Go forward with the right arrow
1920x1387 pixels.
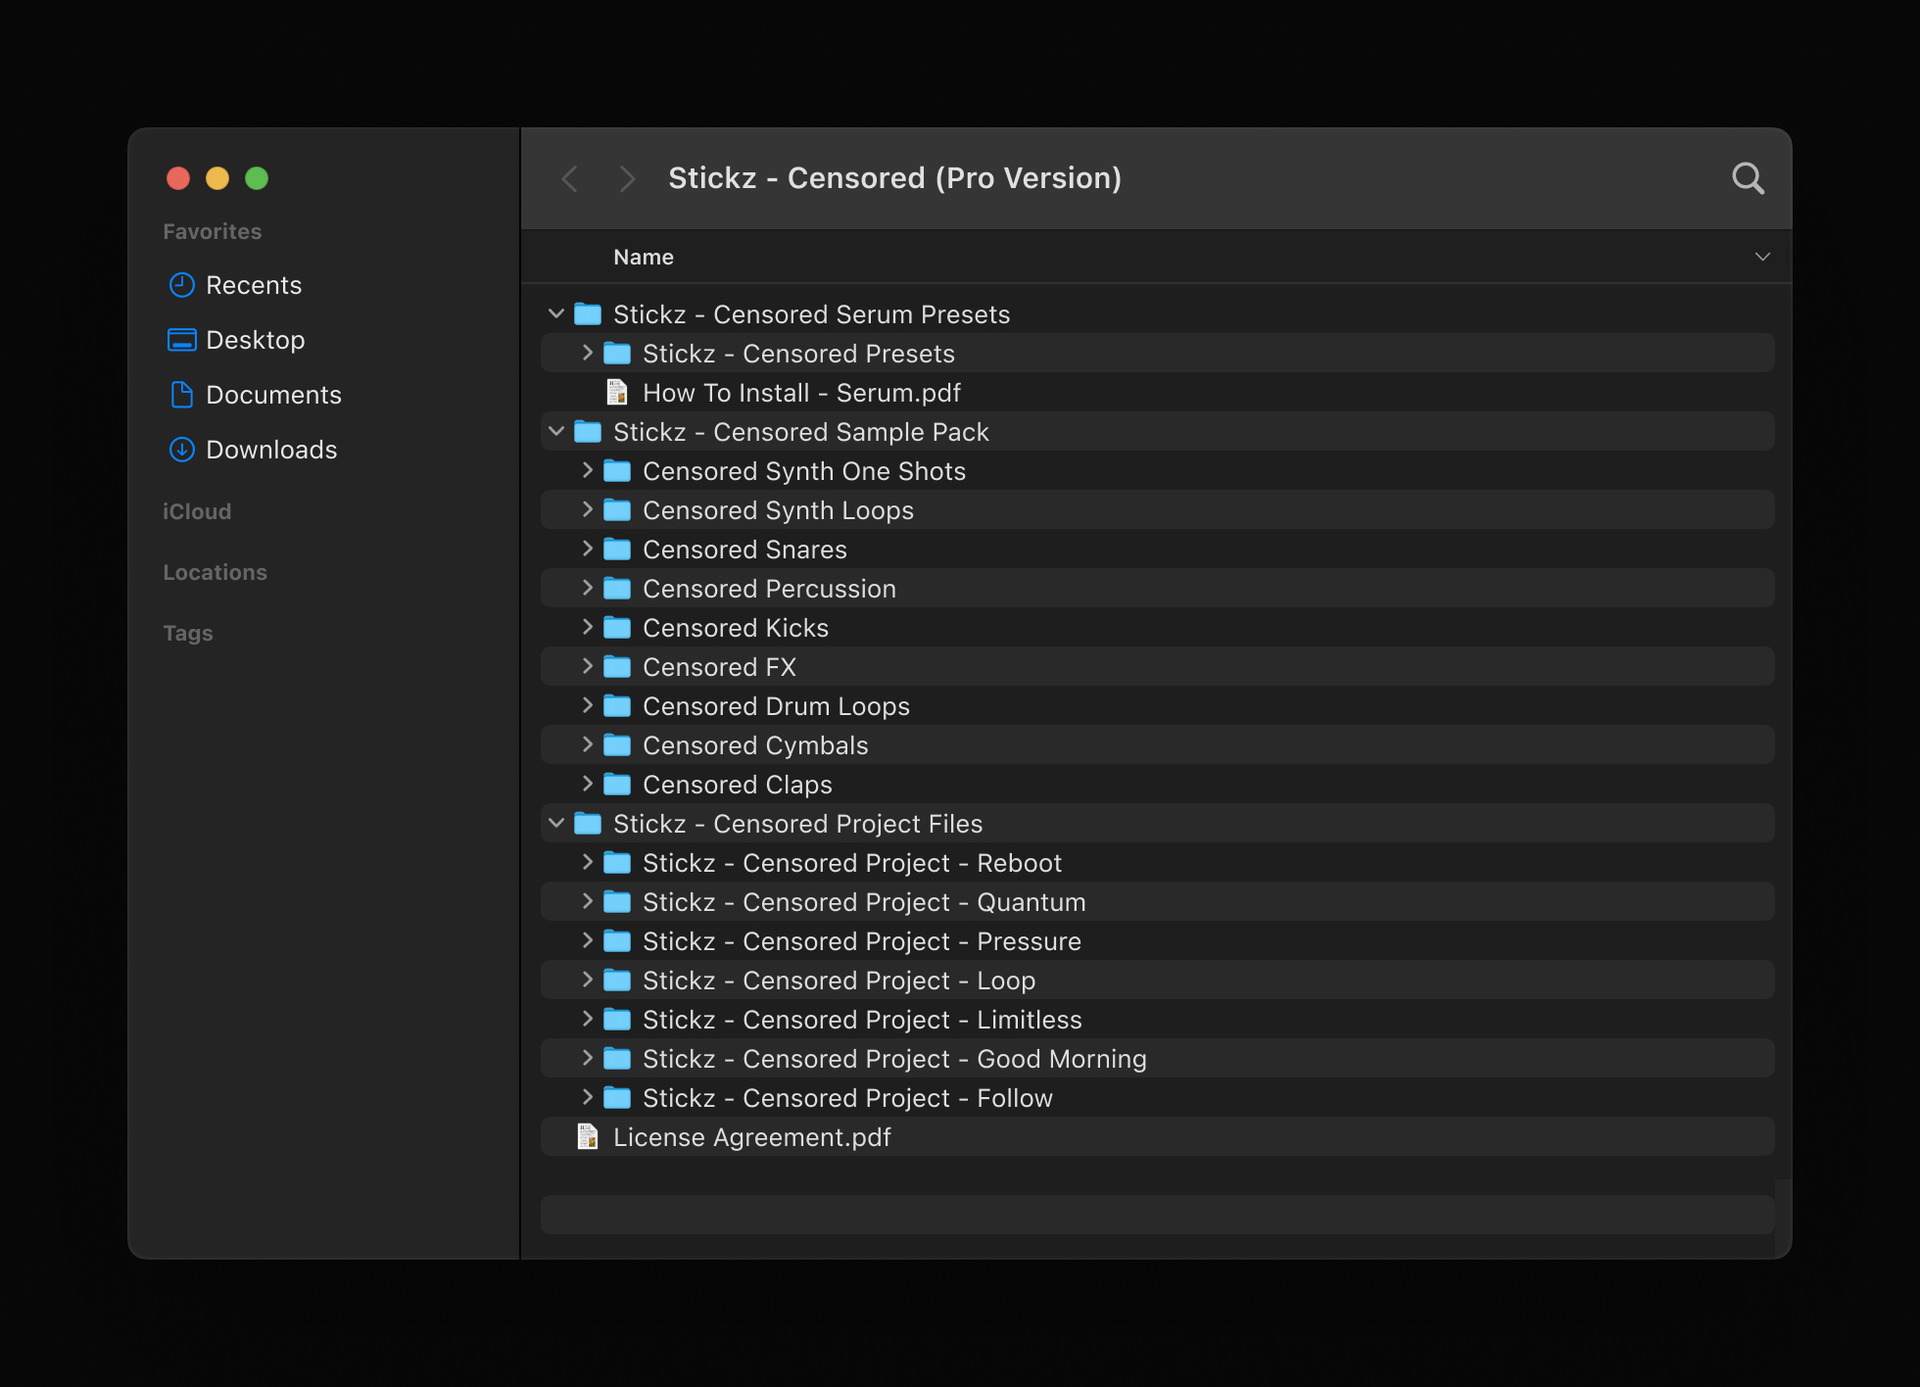[x=627, y=179]
